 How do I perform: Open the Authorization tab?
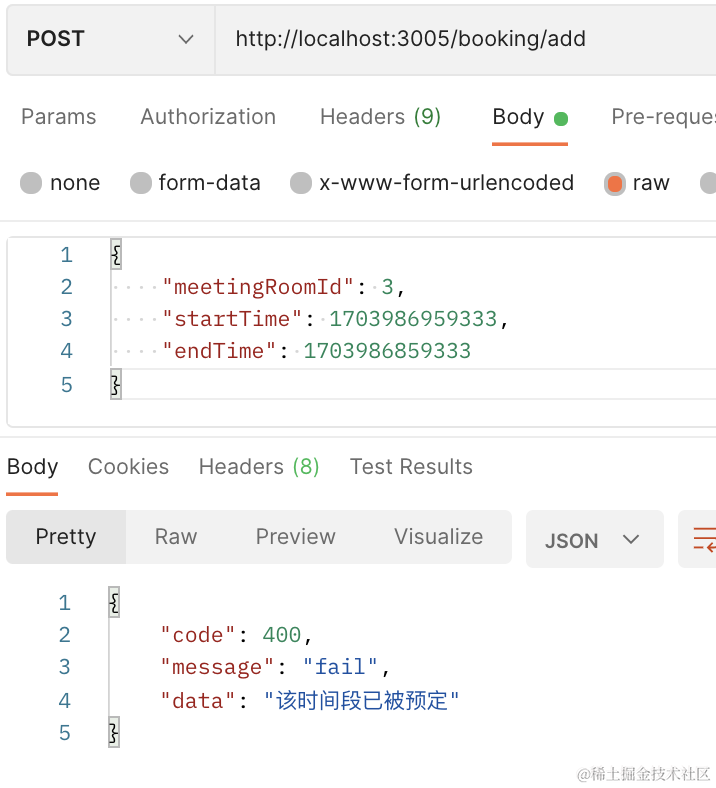208,117
